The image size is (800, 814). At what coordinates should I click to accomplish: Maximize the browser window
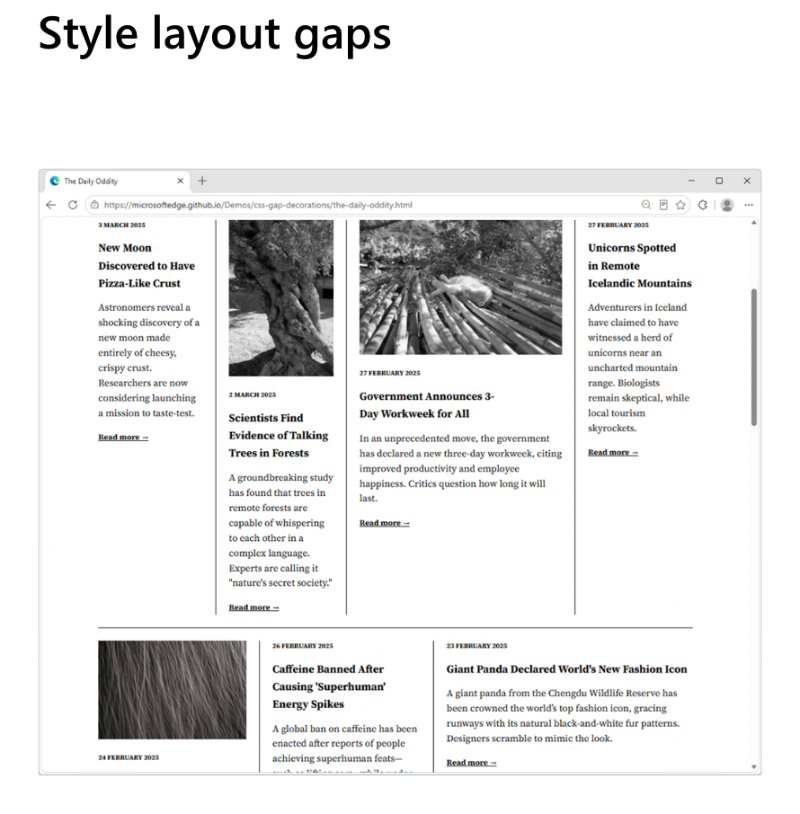(719, 181)
